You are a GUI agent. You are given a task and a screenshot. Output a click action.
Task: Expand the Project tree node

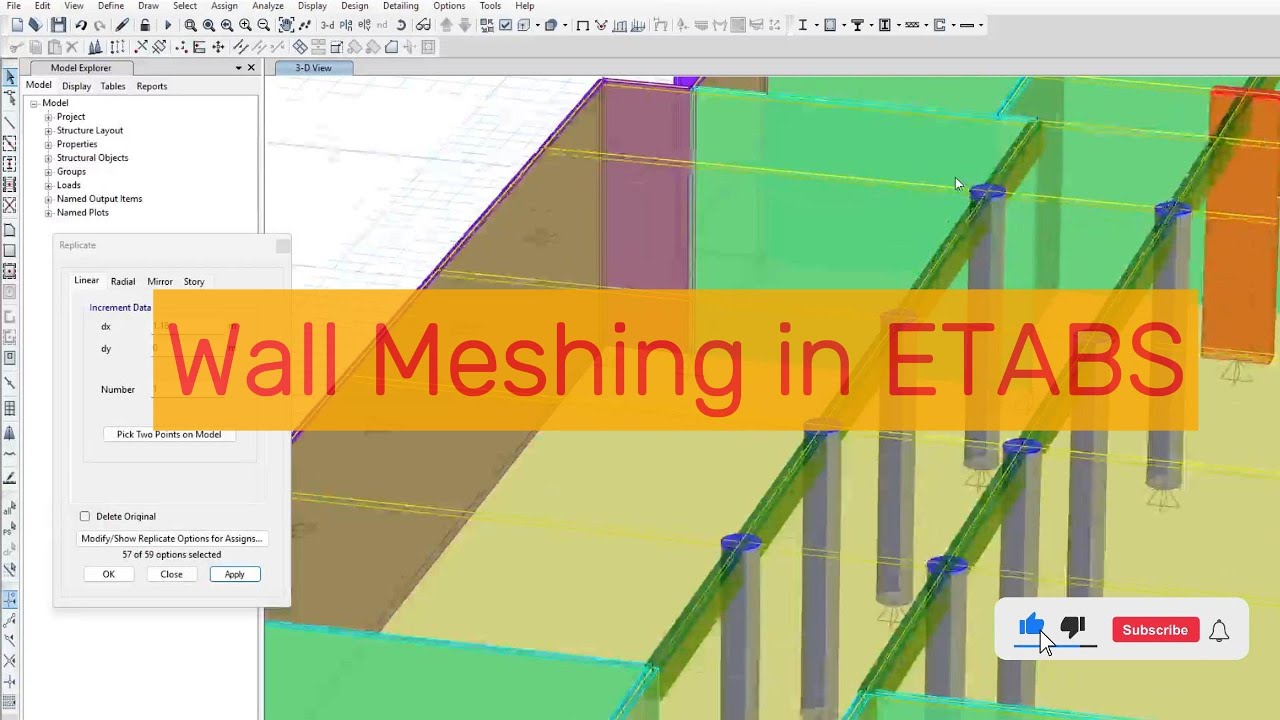pyautogui.click(x=48, y=117)
